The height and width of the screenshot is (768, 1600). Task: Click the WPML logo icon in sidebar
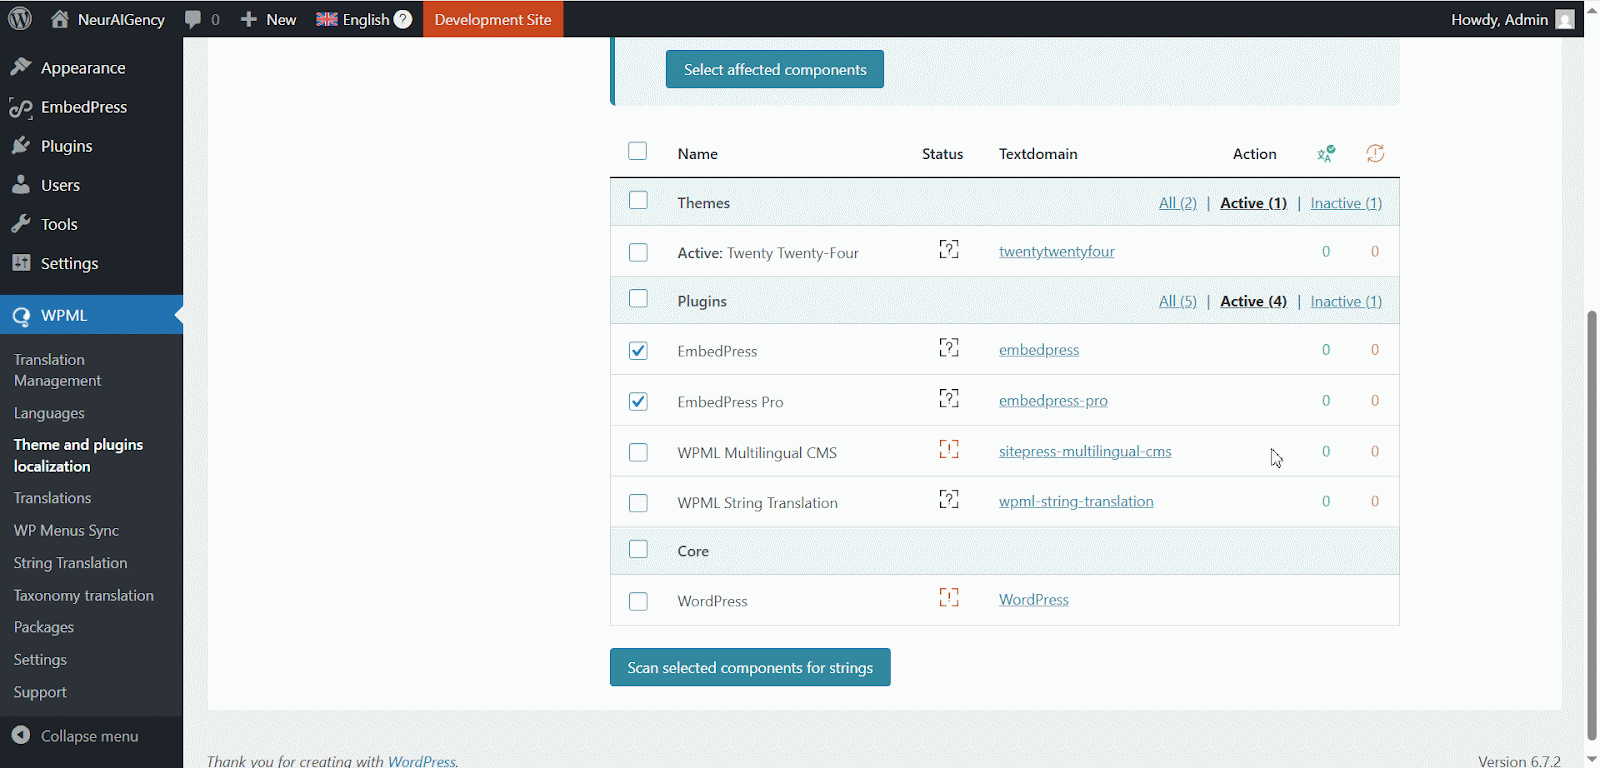(21, 316)
